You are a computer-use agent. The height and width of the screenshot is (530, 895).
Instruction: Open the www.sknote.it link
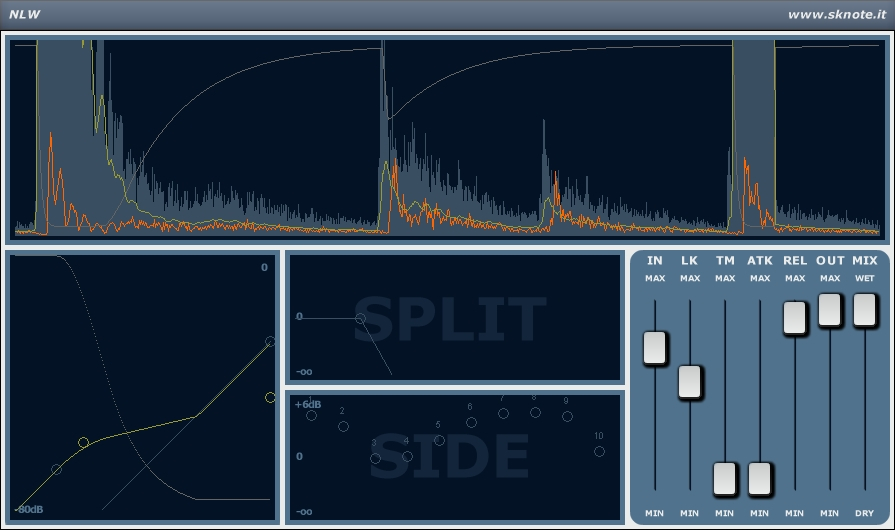tap(837, 15)
